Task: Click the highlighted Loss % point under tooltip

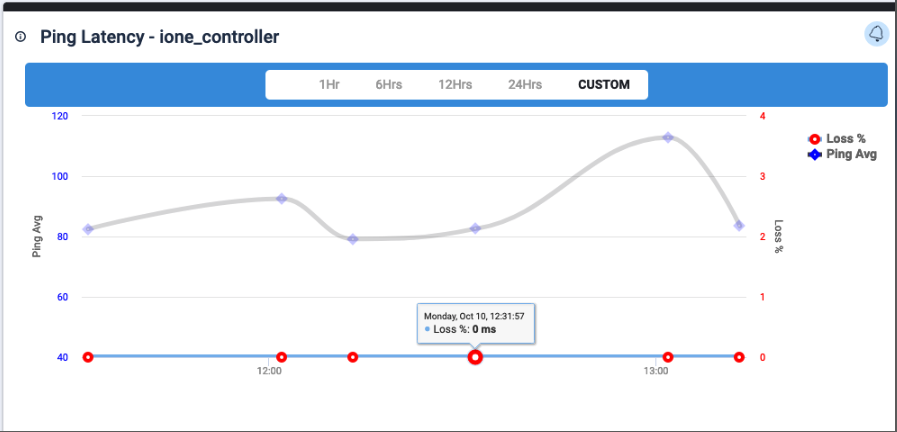Action: (x=475, y=357)
